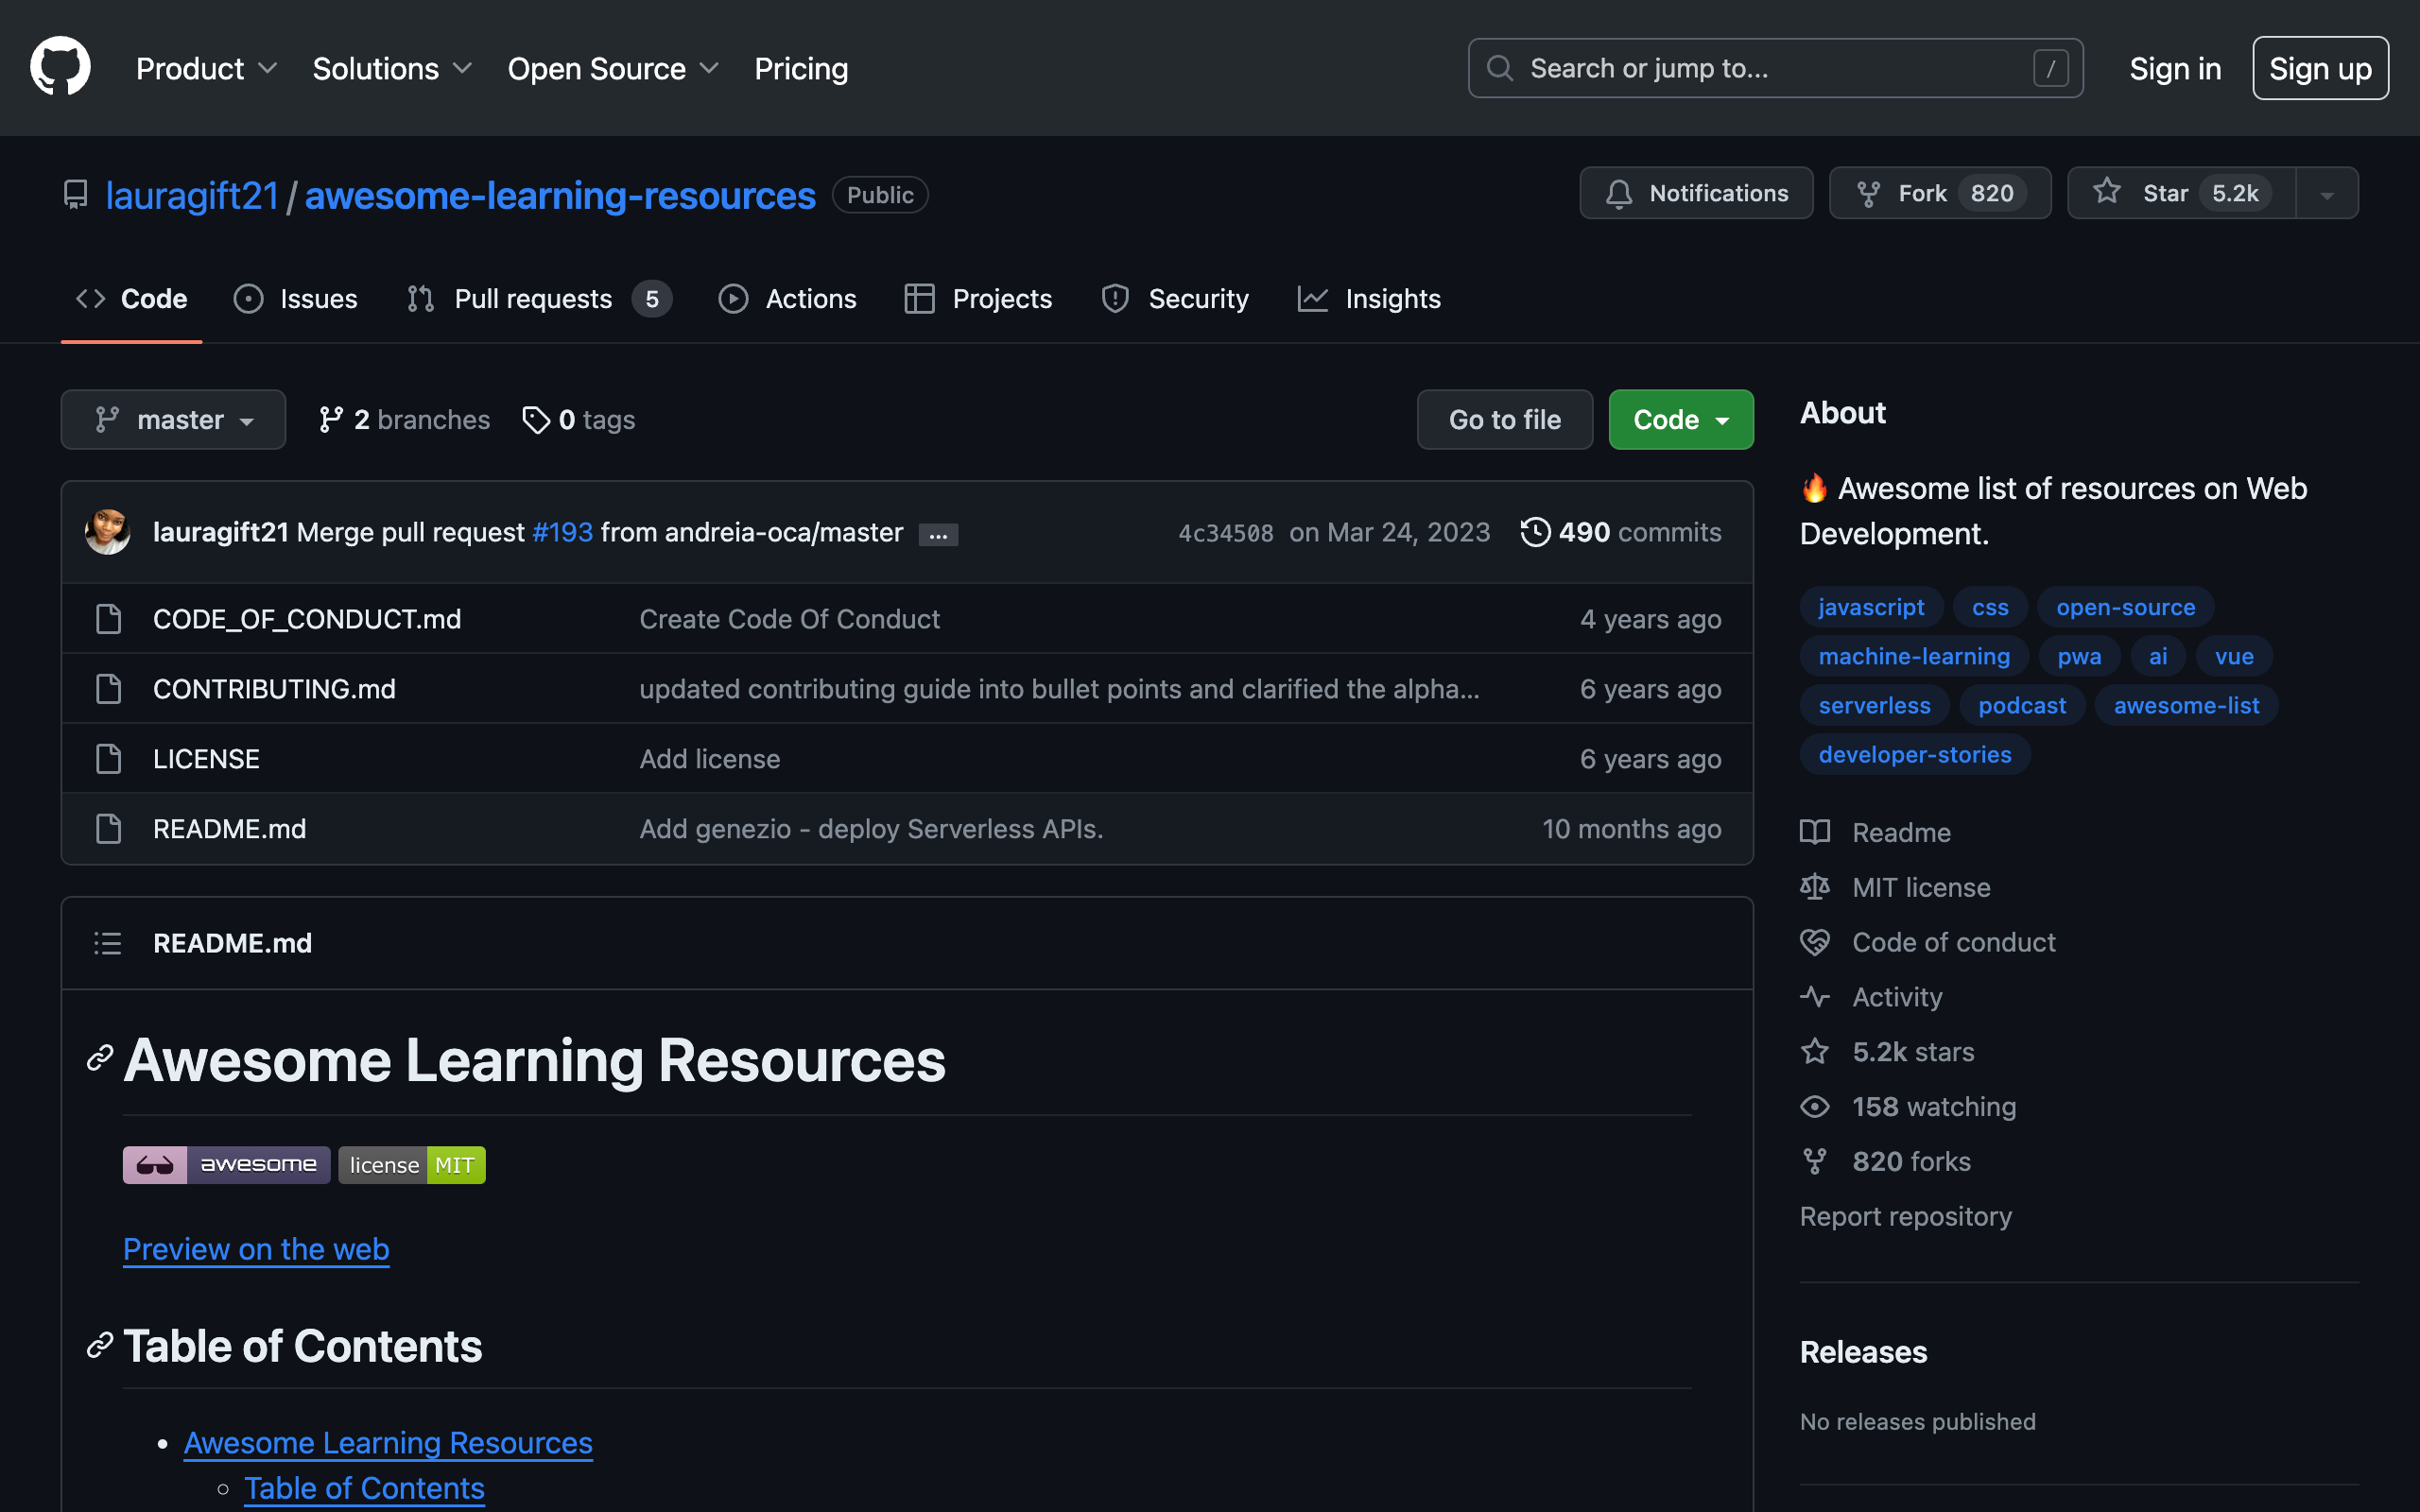Open the star lists dropdown arrow
Image resolution: width=2420 pixels, height=1512 pixels.
point(2327,194)
